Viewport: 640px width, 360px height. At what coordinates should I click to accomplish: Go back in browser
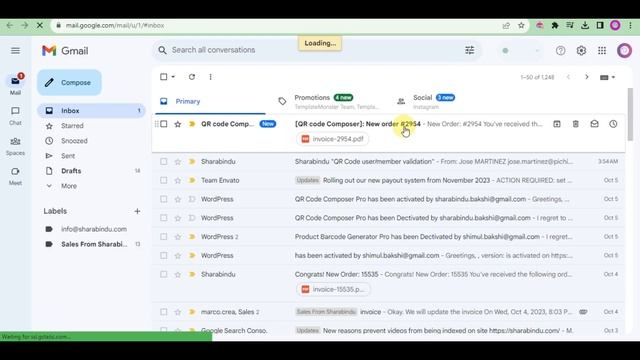click(10, 25)
